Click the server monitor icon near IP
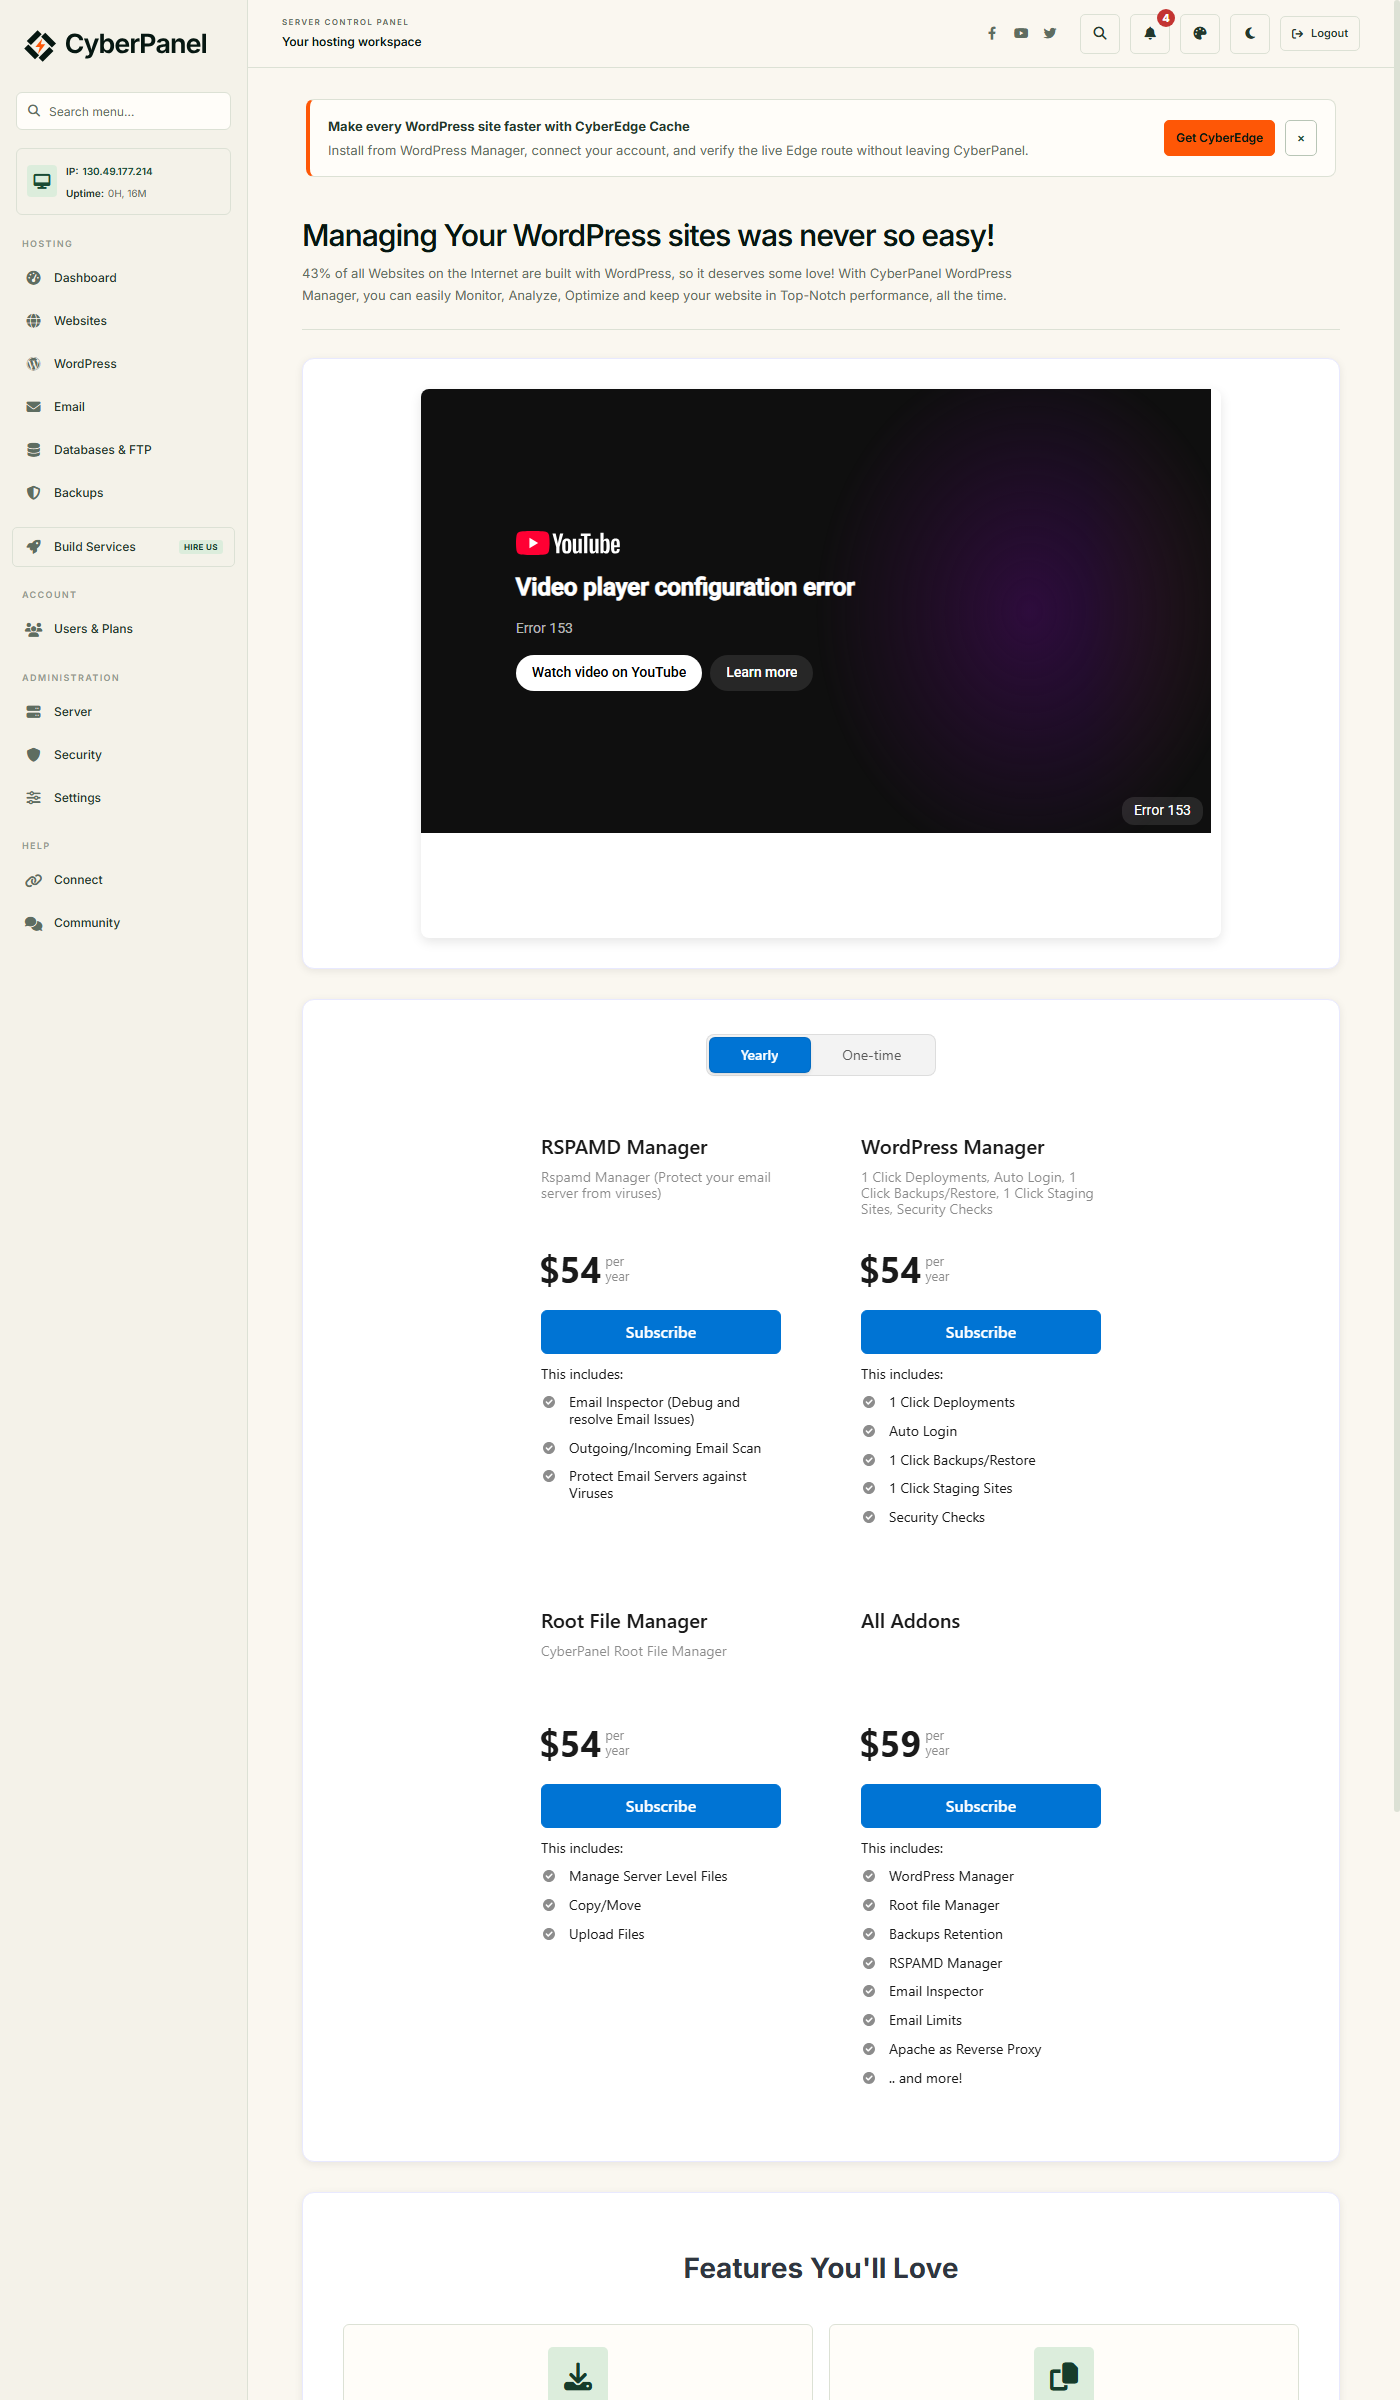The image size is (1400, 2400). click(x=42, y=181)
